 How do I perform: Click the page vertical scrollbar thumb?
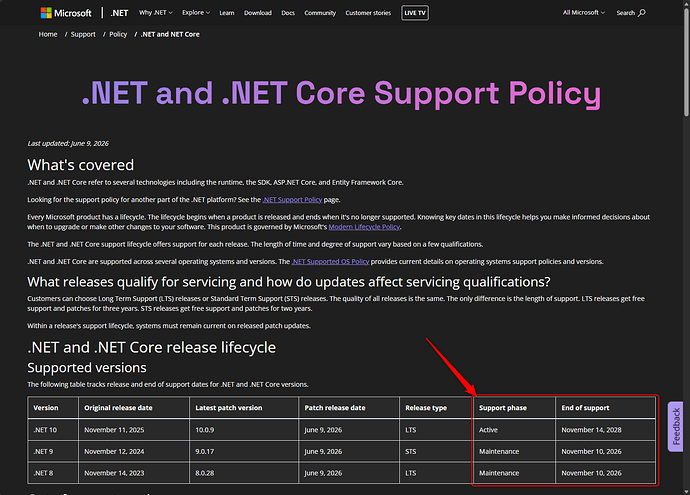(x=686, y=62)
